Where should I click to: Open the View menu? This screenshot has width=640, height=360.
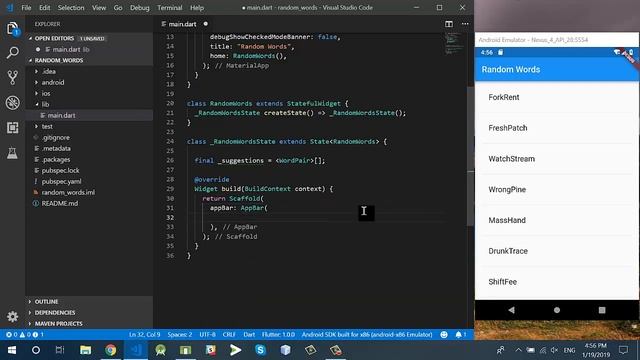(99, 7)
